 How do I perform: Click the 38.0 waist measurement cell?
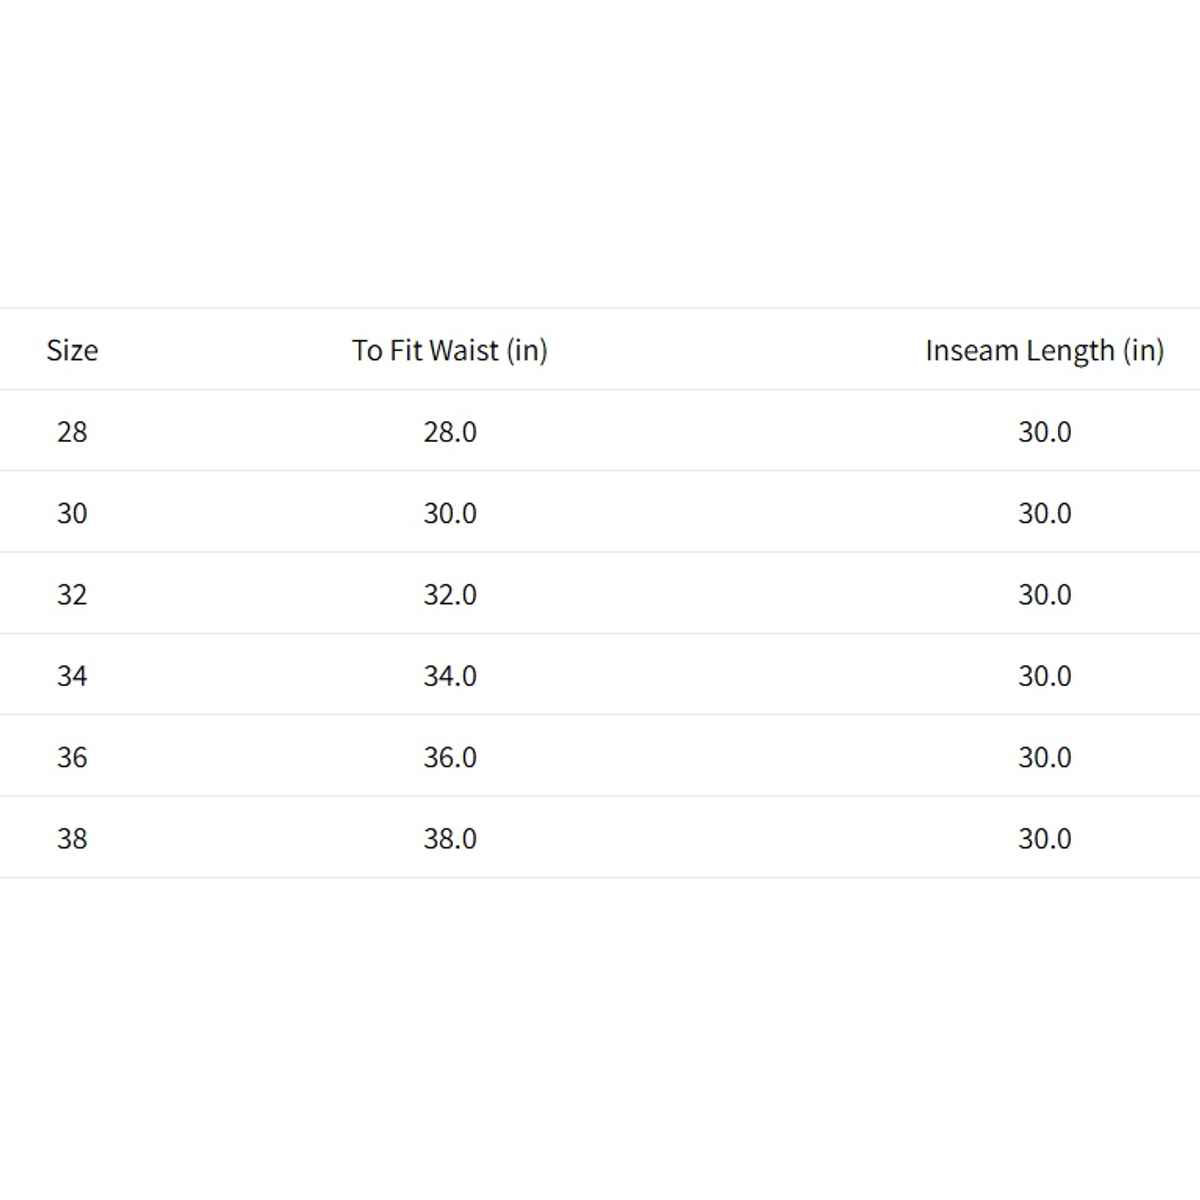pyautogui.click(x=449, y=838)
